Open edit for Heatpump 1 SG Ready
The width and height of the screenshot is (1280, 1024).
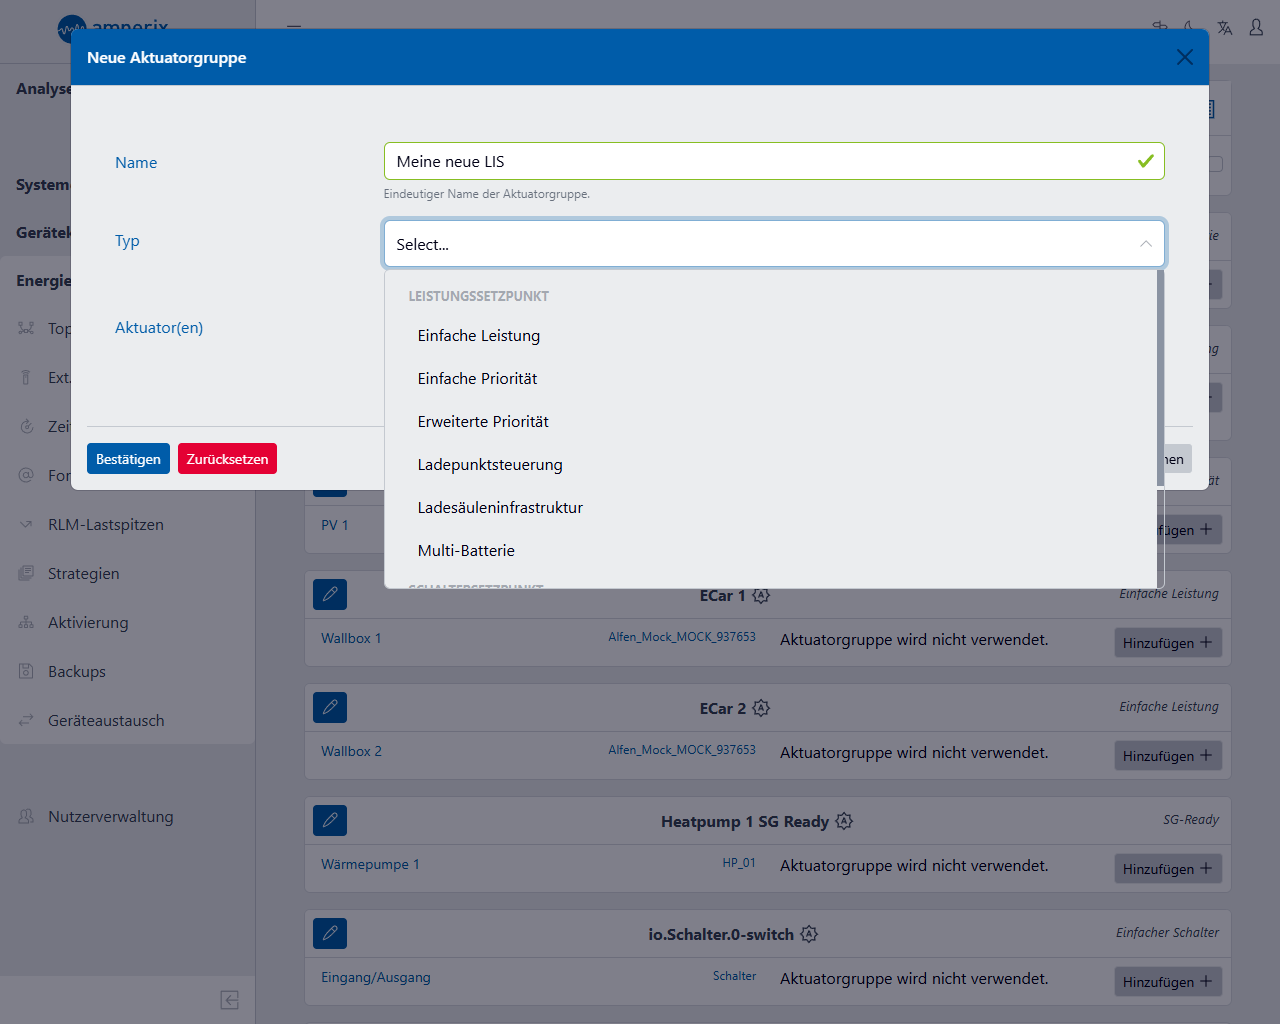330,821
